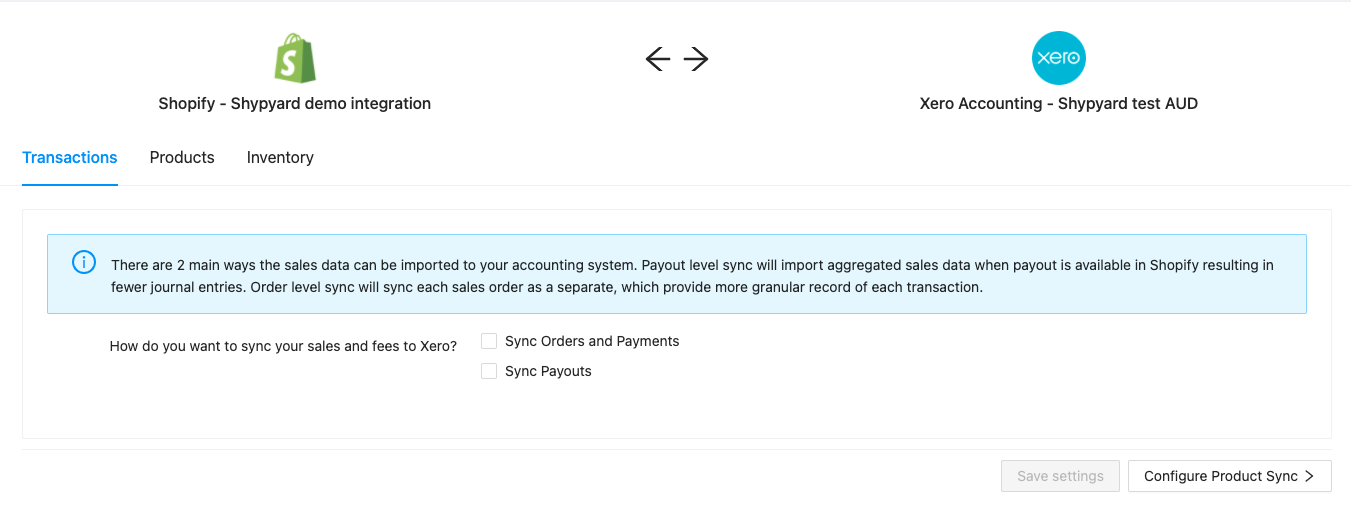Click the Xero round logo
The width and height of the screenshot is (1351, 509).
(x=1058, y=58)
